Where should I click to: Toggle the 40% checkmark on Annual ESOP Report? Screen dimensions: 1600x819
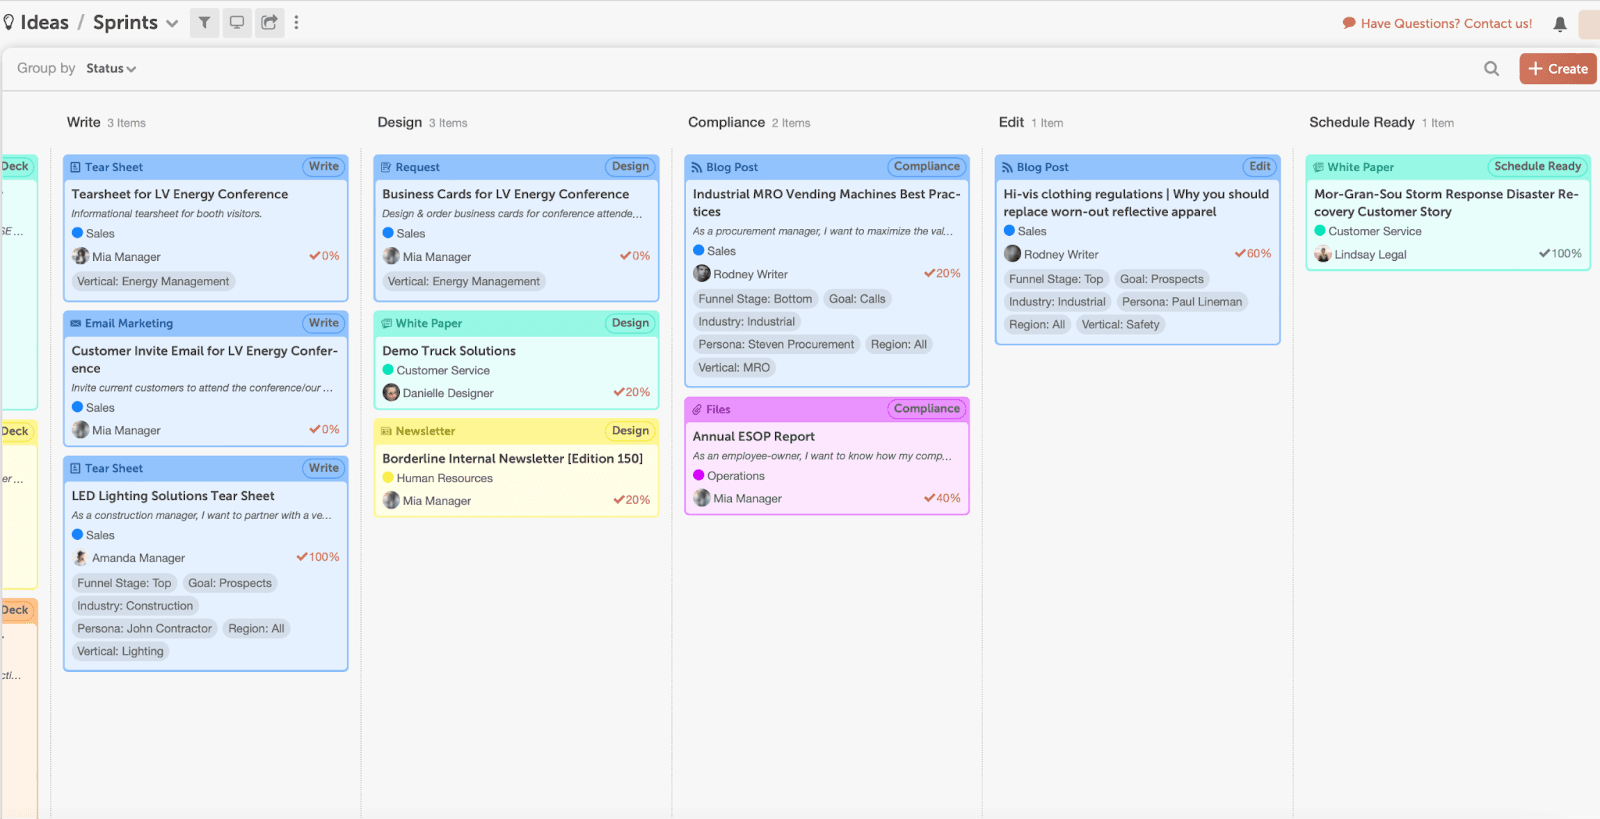point(929,498)
